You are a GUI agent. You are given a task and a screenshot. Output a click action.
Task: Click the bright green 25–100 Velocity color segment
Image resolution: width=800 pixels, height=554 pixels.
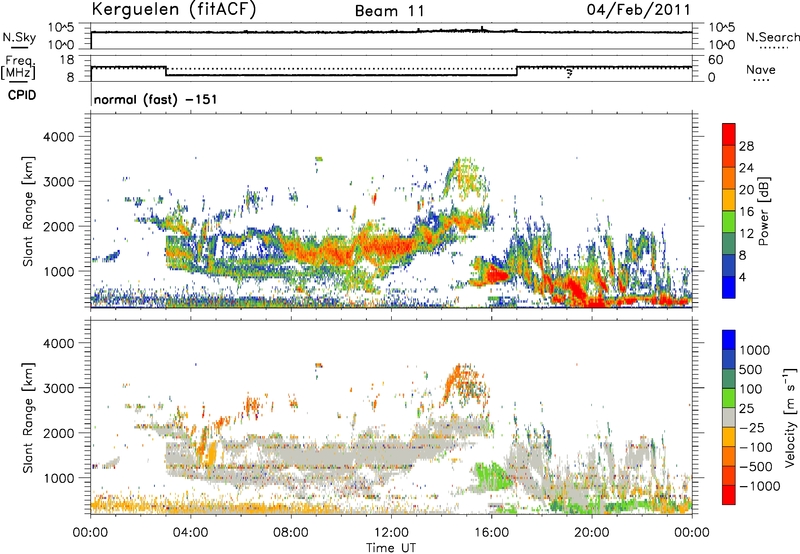[x=729, y=398]
